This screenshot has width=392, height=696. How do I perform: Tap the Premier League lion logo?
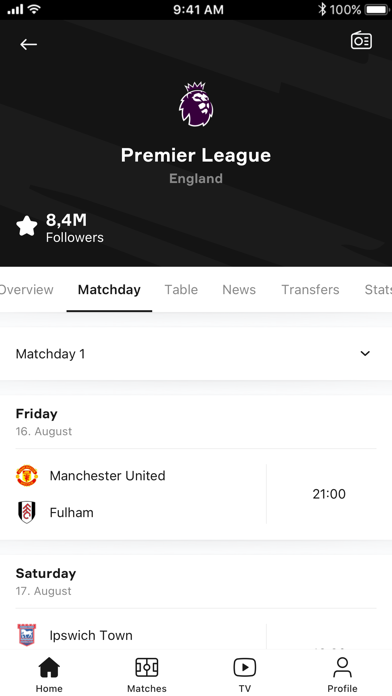click(x=196, y=104)
